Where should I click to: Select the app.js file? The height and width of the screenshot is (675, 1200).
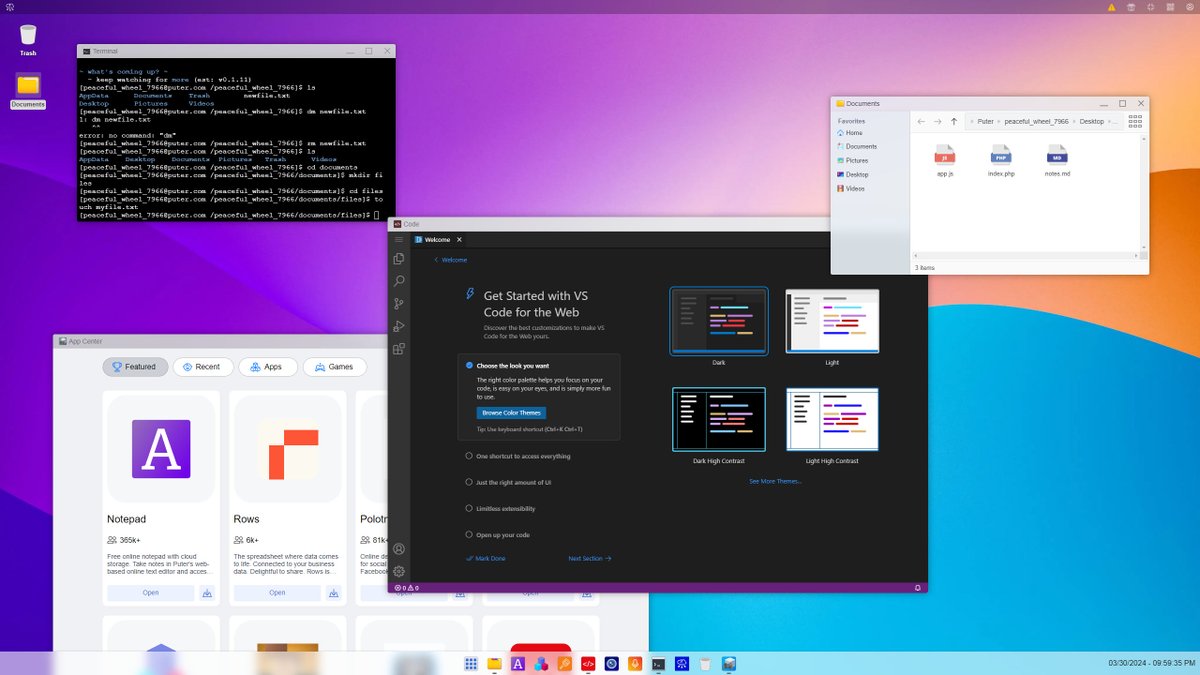click(945, 160)
